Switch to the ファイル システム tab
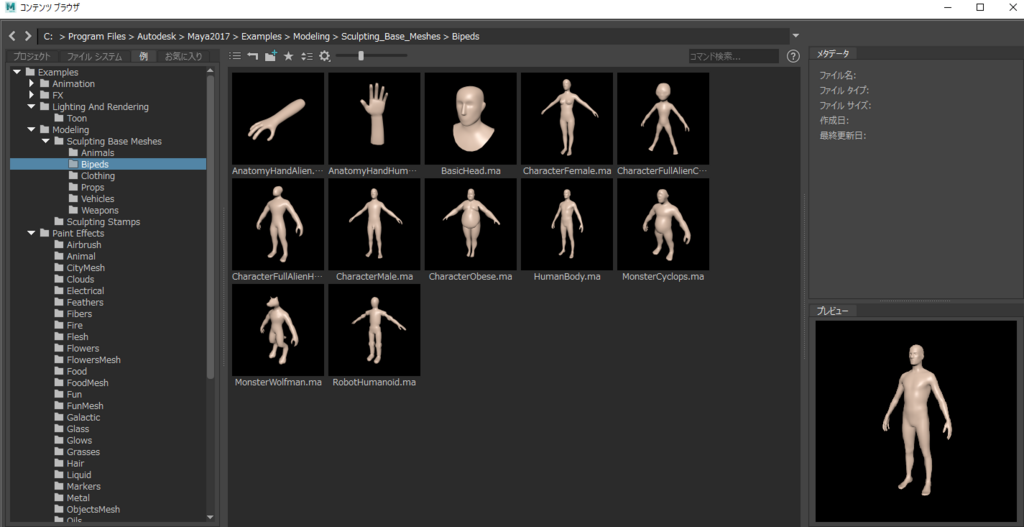Viewport: 1024px width, 527px height. (94, 57)
